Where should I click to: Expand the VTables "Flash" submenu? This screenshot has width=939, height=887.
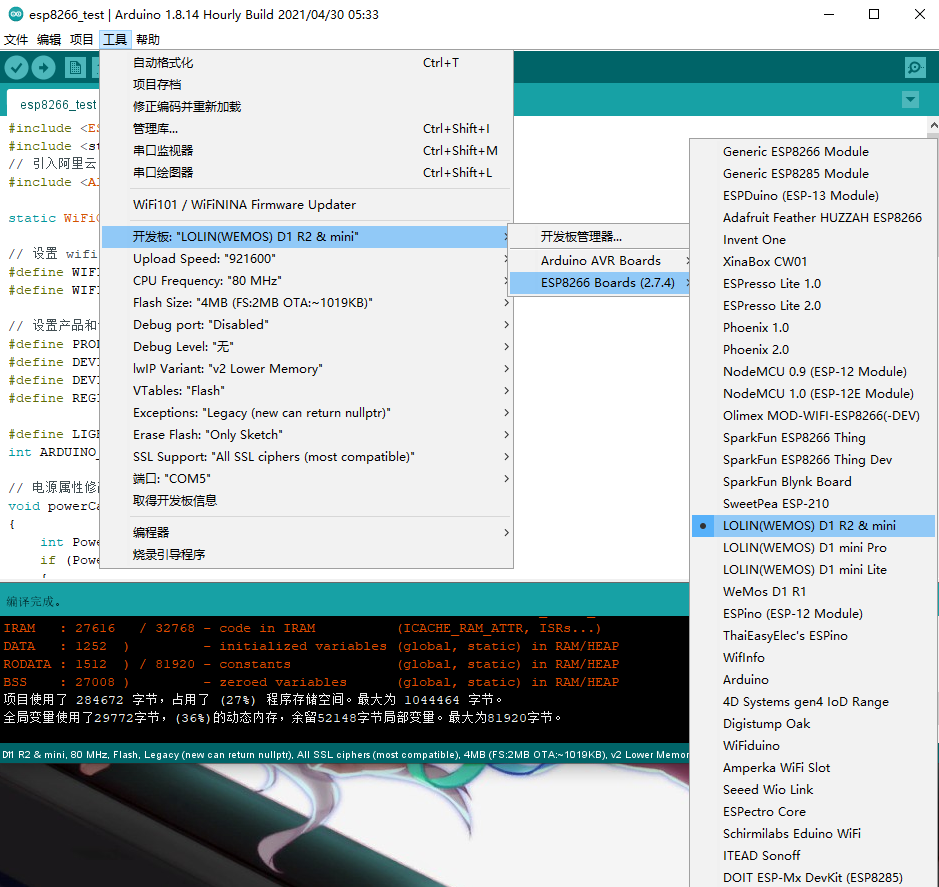click(x=306, y=390)
